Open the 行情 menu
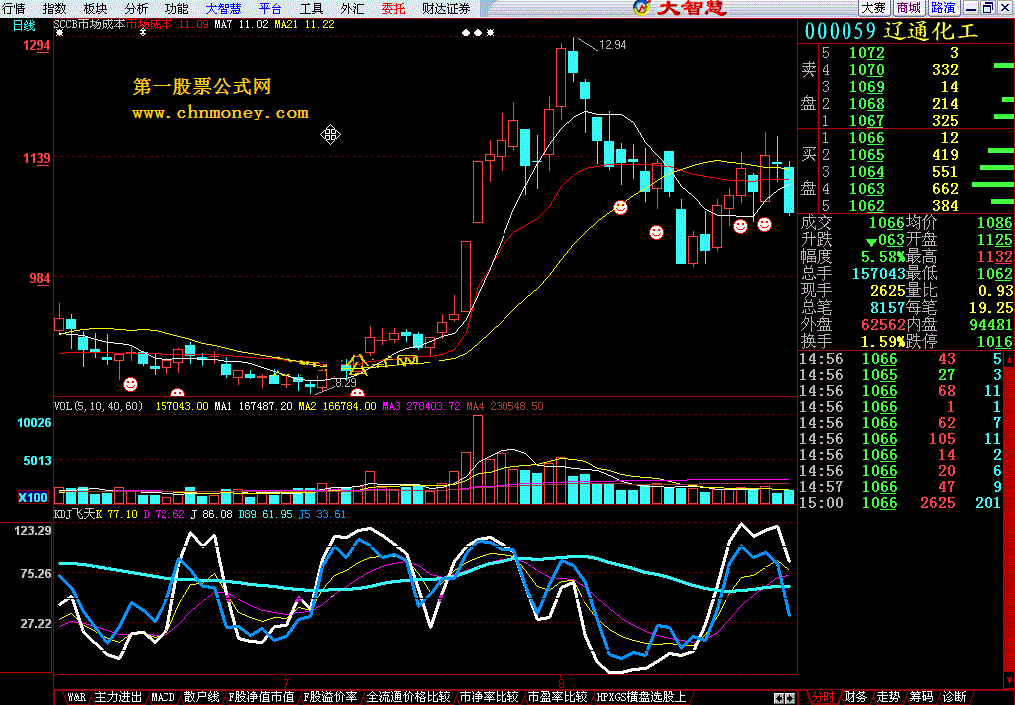 point(14,8)
